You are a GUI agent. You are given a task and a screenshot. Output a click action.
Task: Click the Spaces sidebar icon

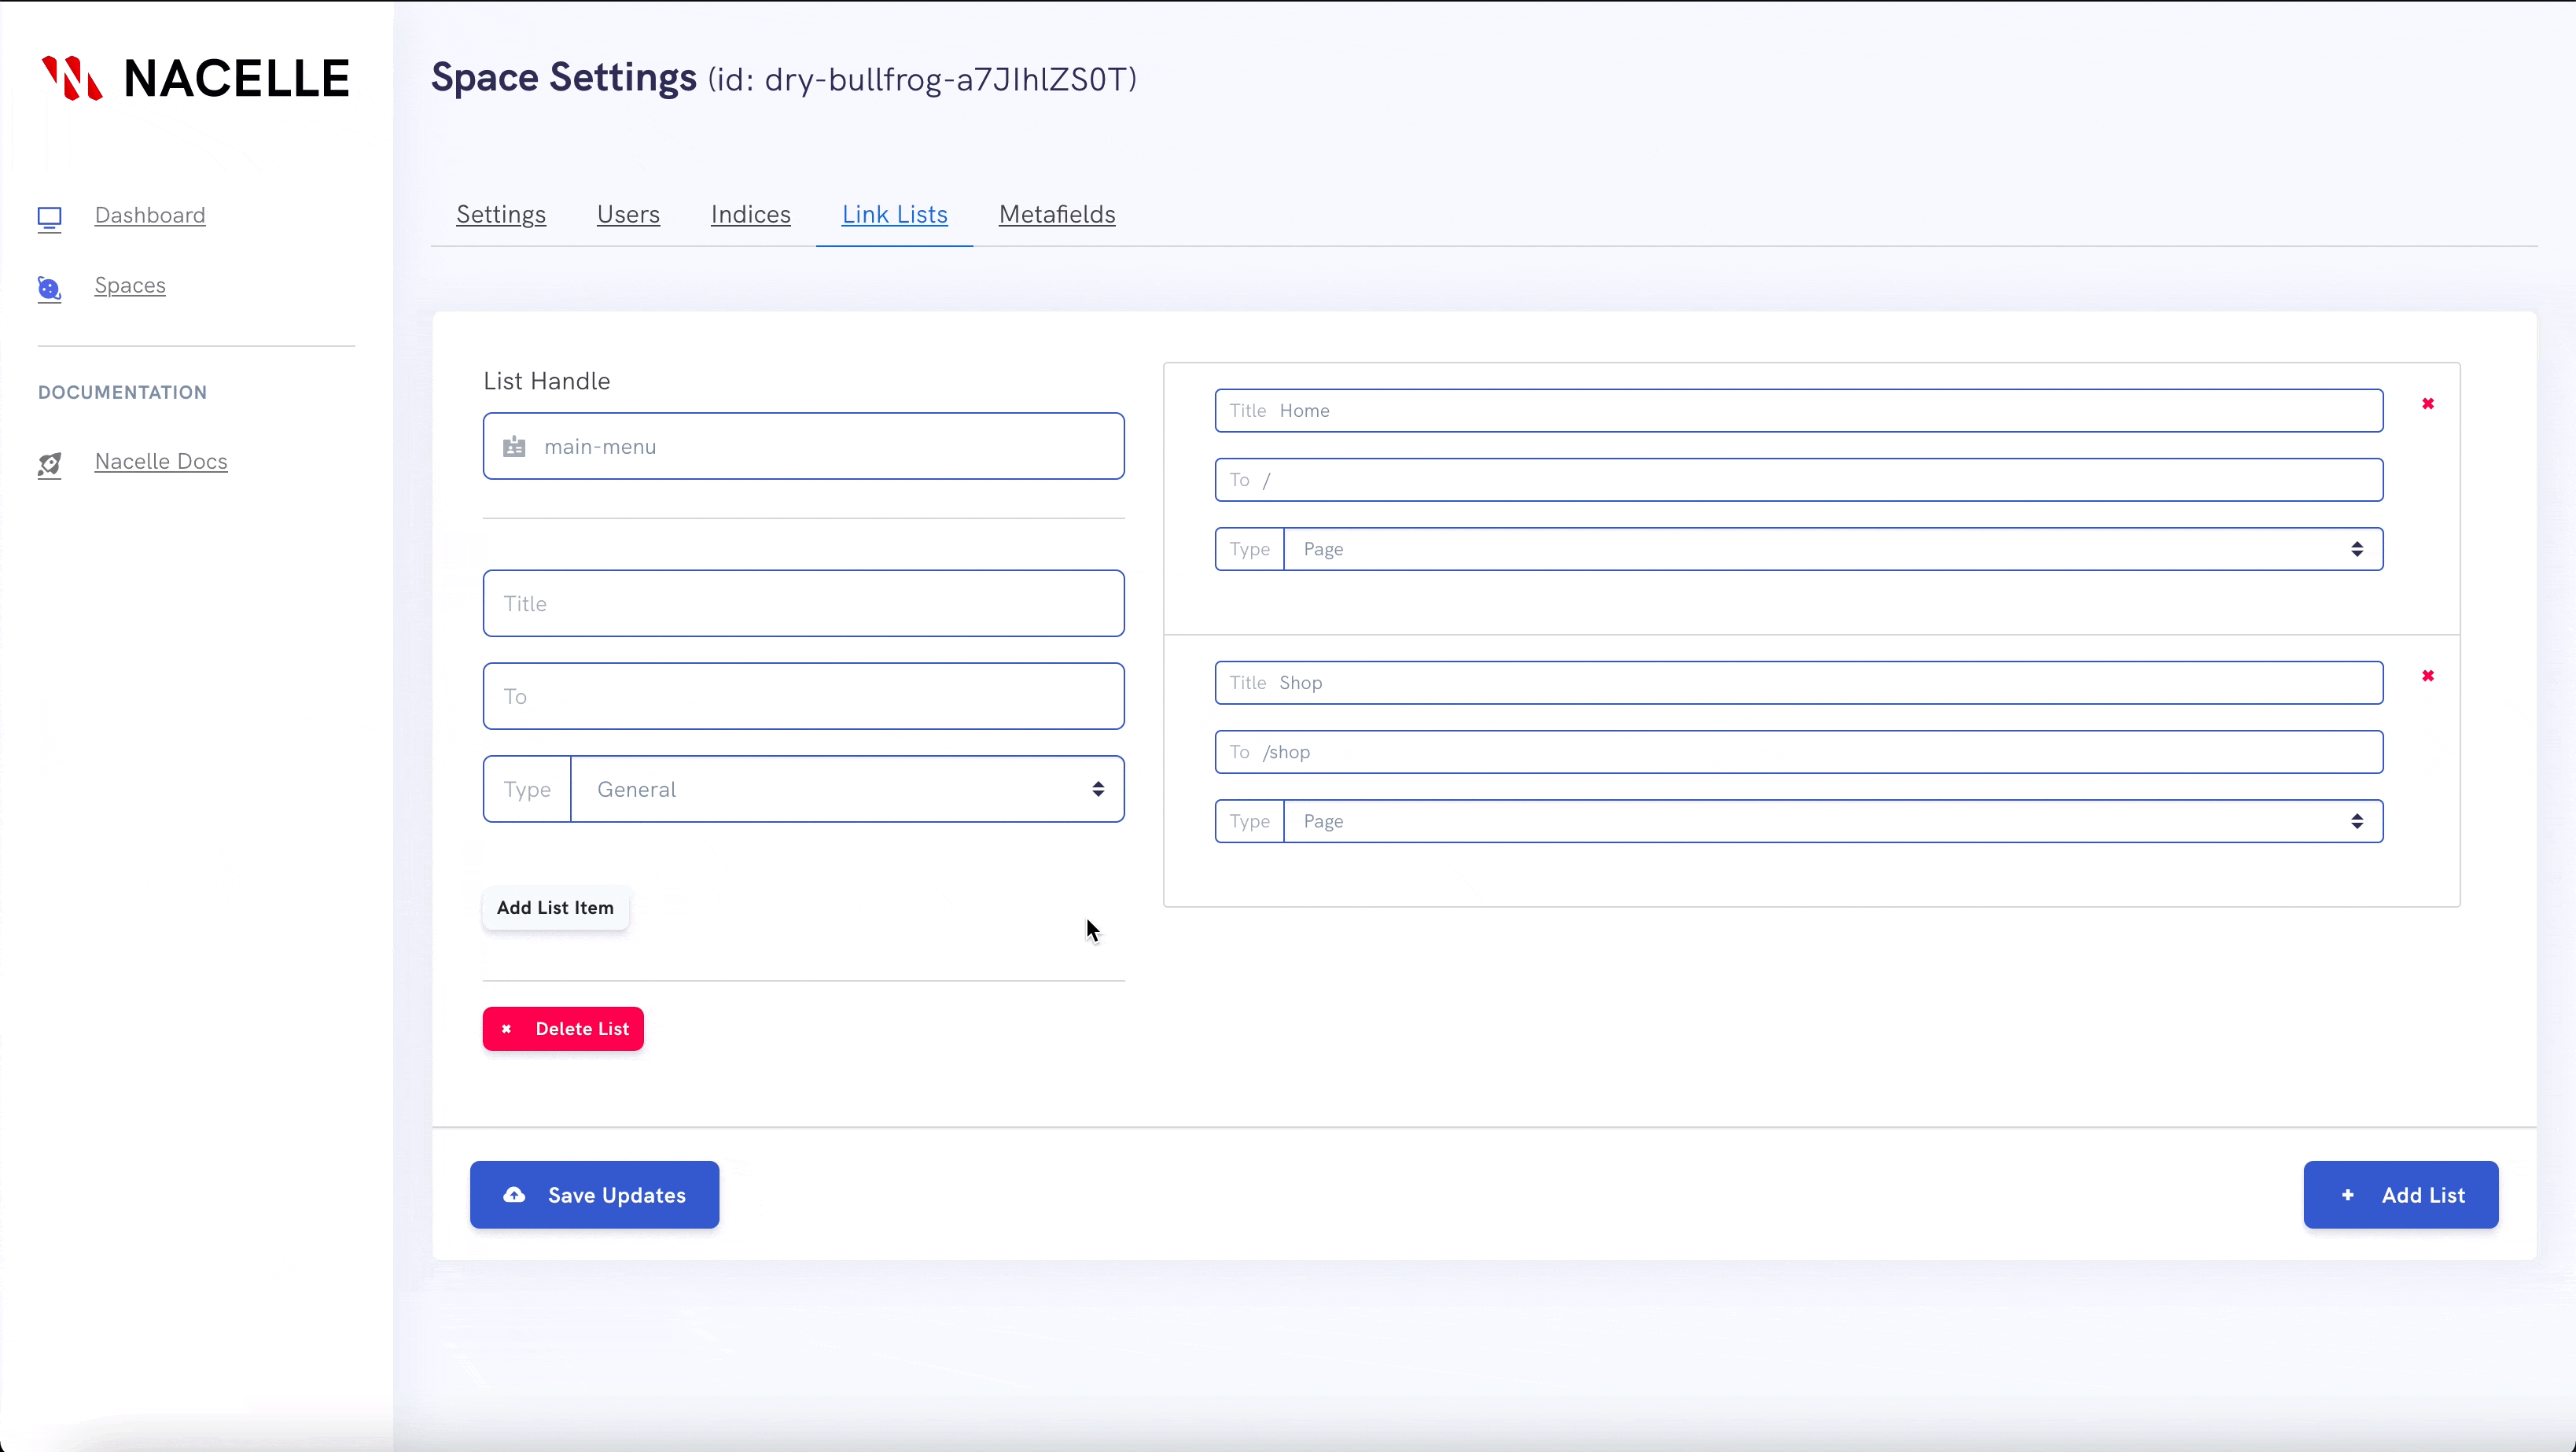coord(50,285)
